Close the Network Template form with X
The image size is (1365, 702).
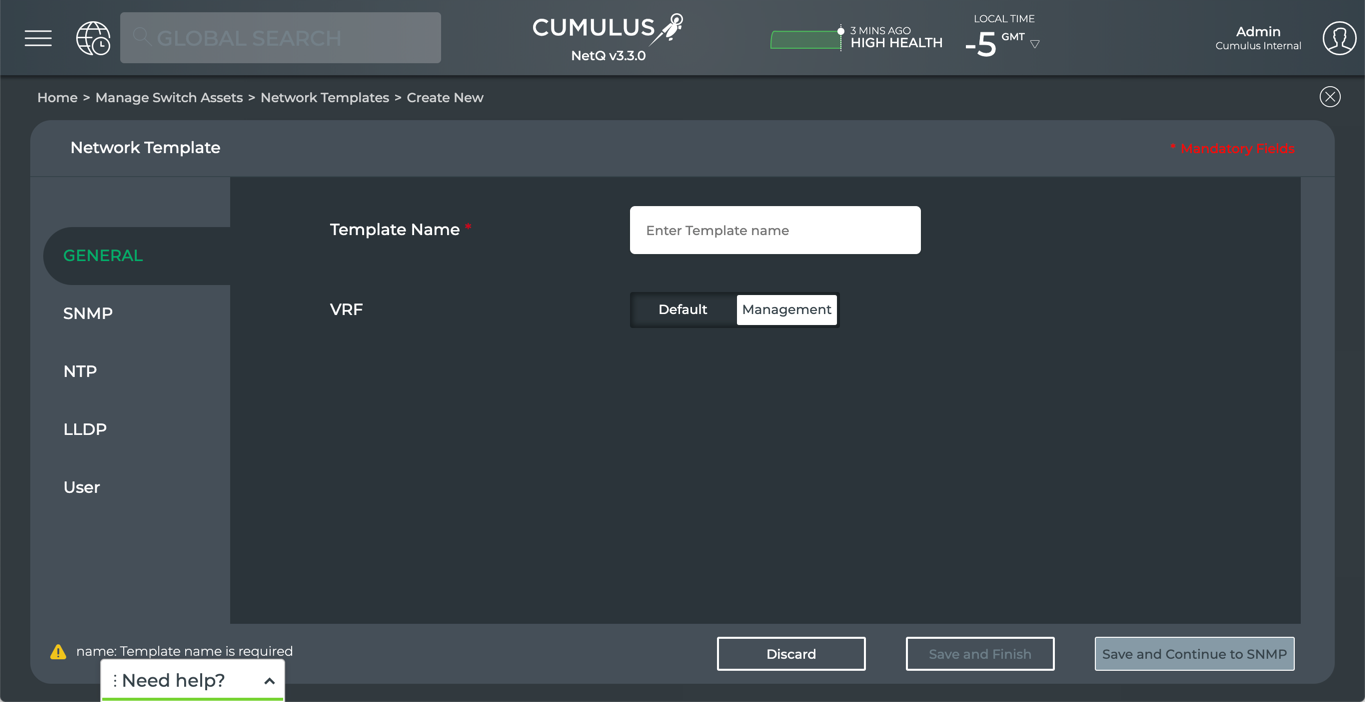pyautogui.click(x=1329, y=97)
